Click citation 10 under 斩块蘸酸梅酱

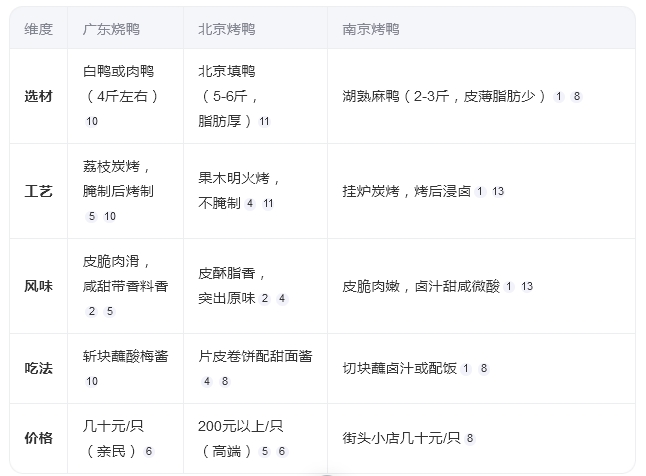92,381
